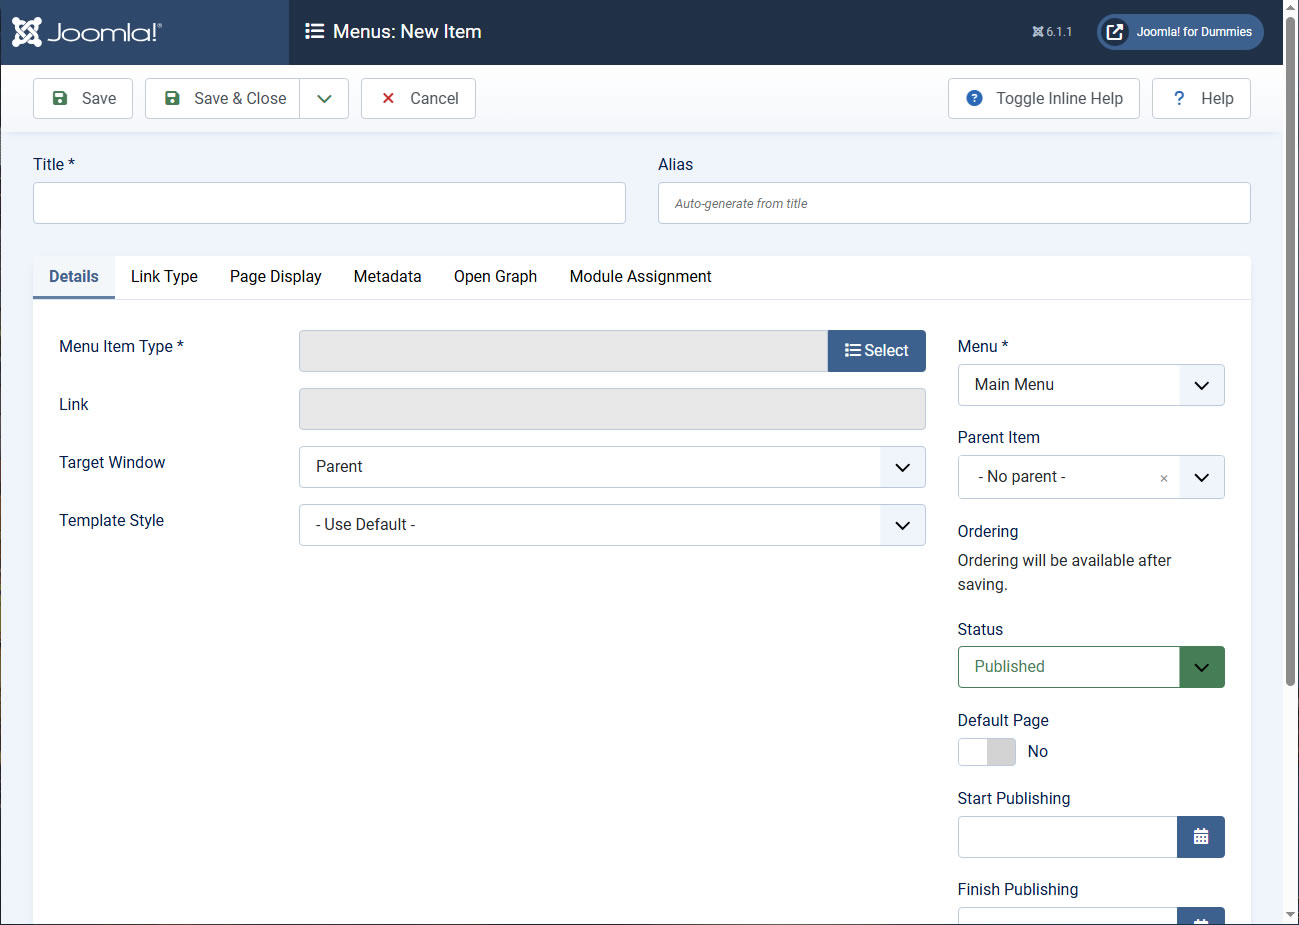Click the 'Menus: New Item' page heading

407,32
